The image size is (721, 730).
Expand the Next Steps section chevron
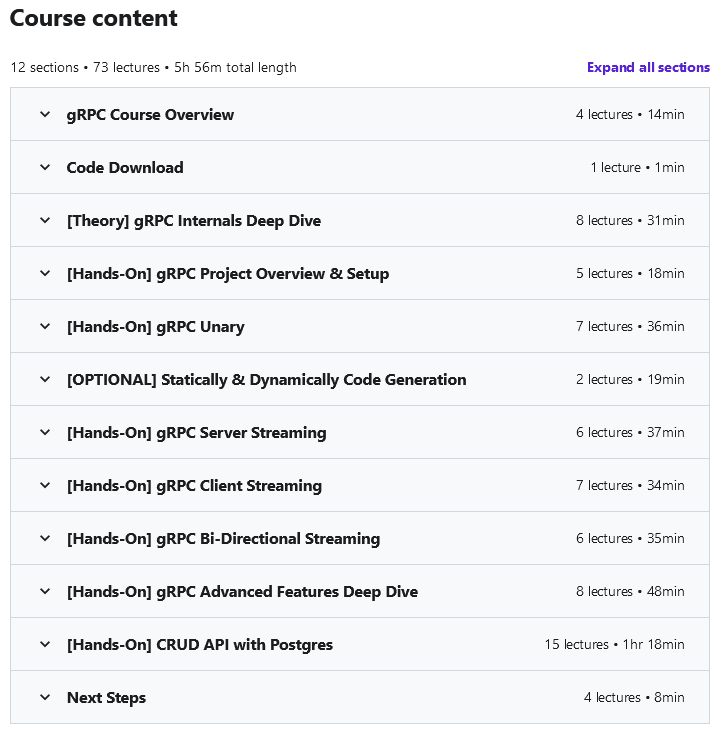[x=45, y=697]
